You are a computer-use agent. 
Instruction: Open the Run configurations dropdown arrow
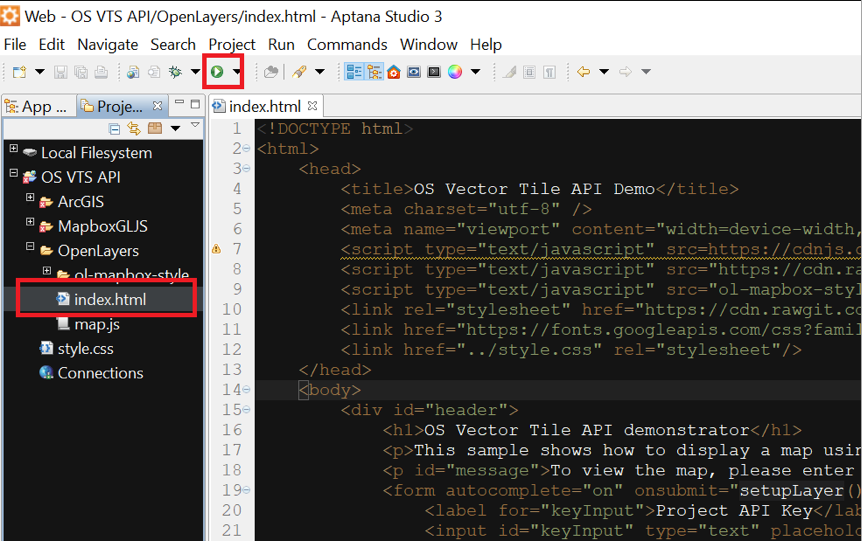tap(236, 71)
